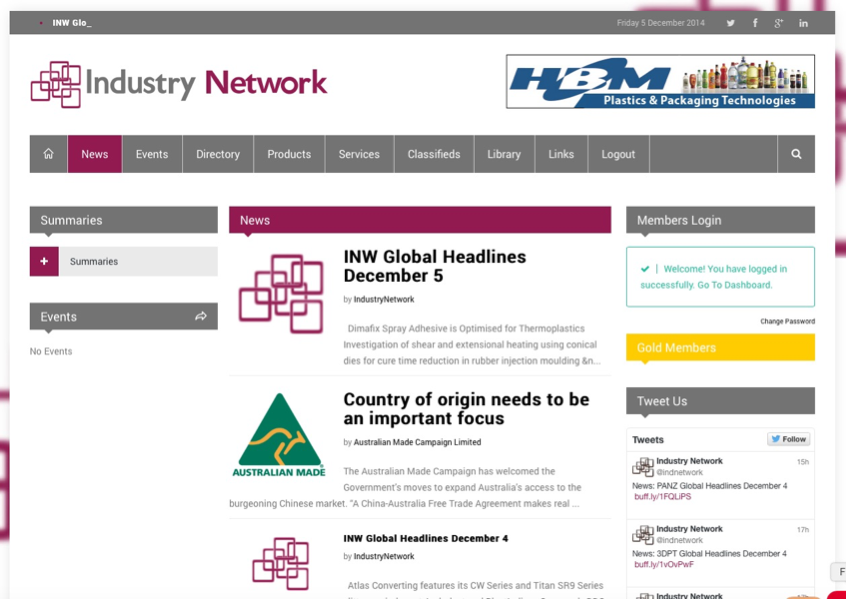Screen dimensions: 846x599
Task: Click the Home icon in navigation bar
Action: pyautogui.click(x=48, y=154)
